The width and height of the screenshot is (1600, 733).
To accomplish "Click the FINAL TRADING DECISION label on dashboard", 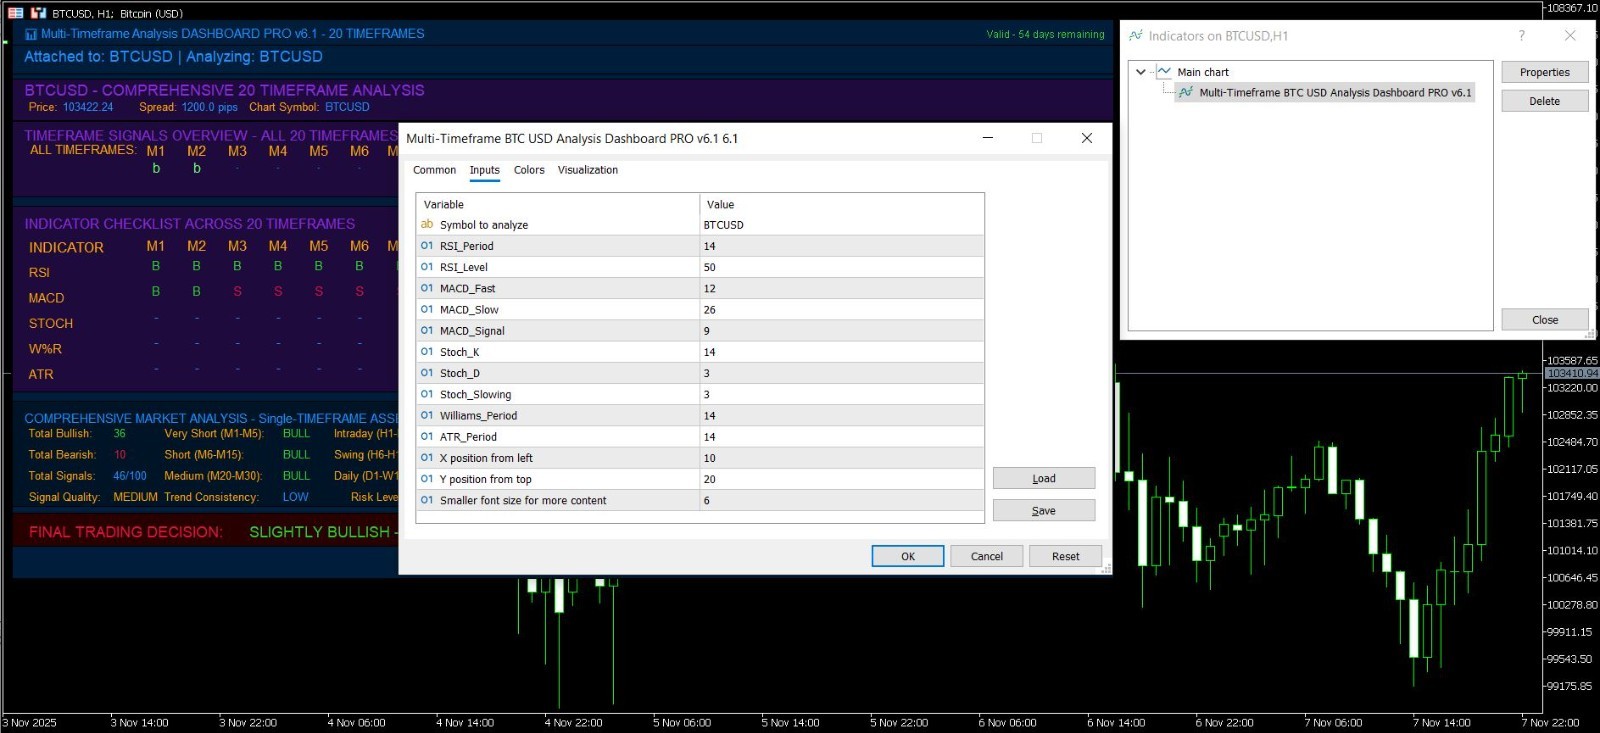I will click(125, 532).
